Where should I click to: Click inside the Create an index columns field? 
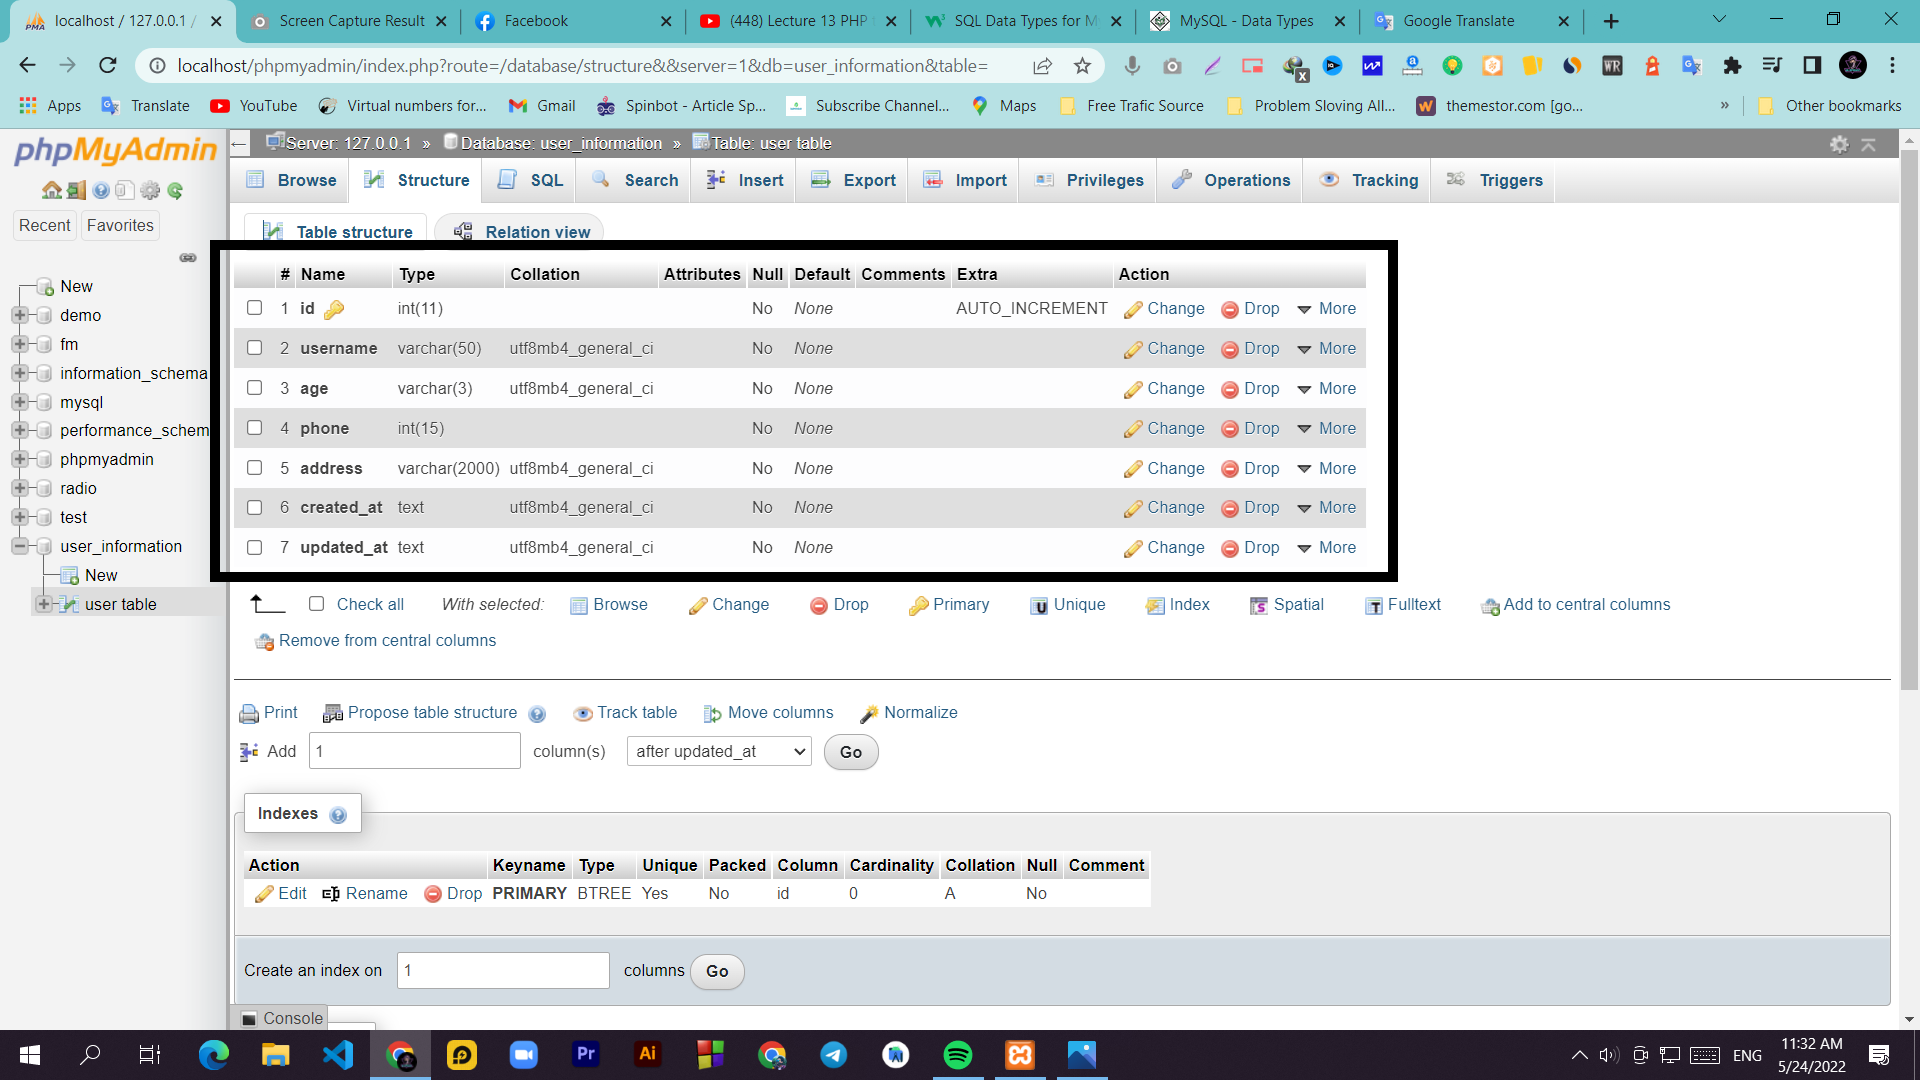click(x=503, y=970)
